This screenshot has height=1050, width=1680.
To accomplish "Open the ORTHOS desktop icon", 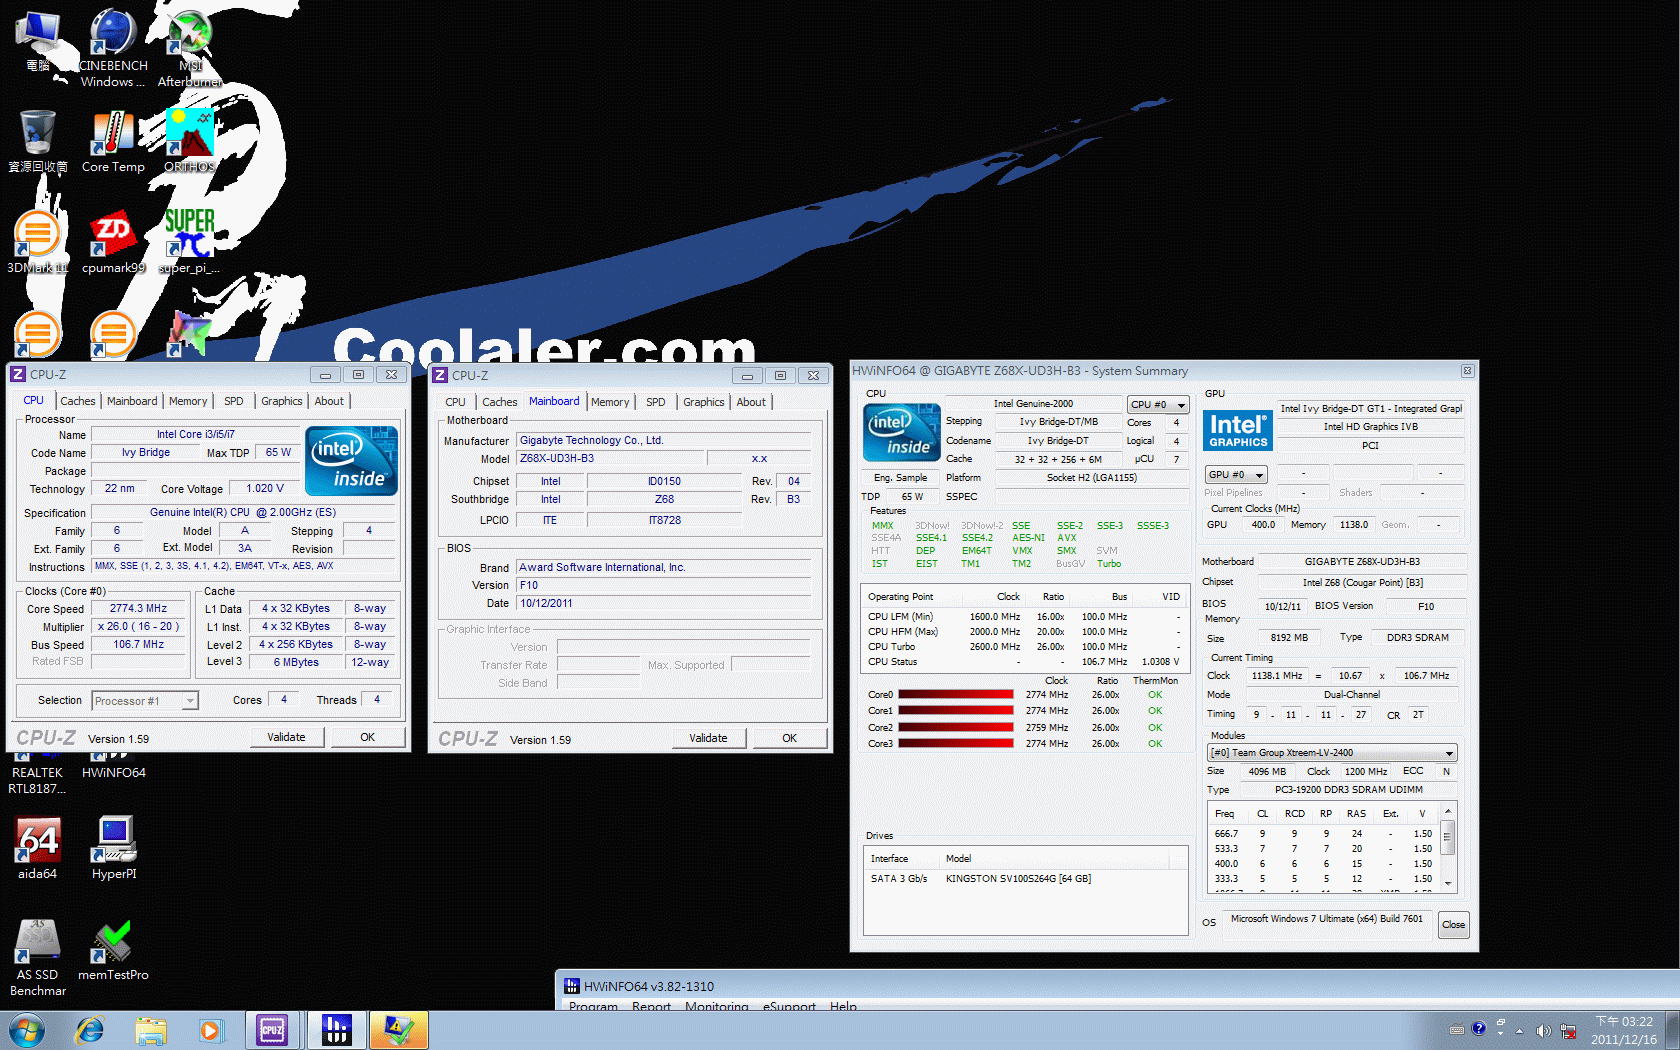I will click(189, 141).
